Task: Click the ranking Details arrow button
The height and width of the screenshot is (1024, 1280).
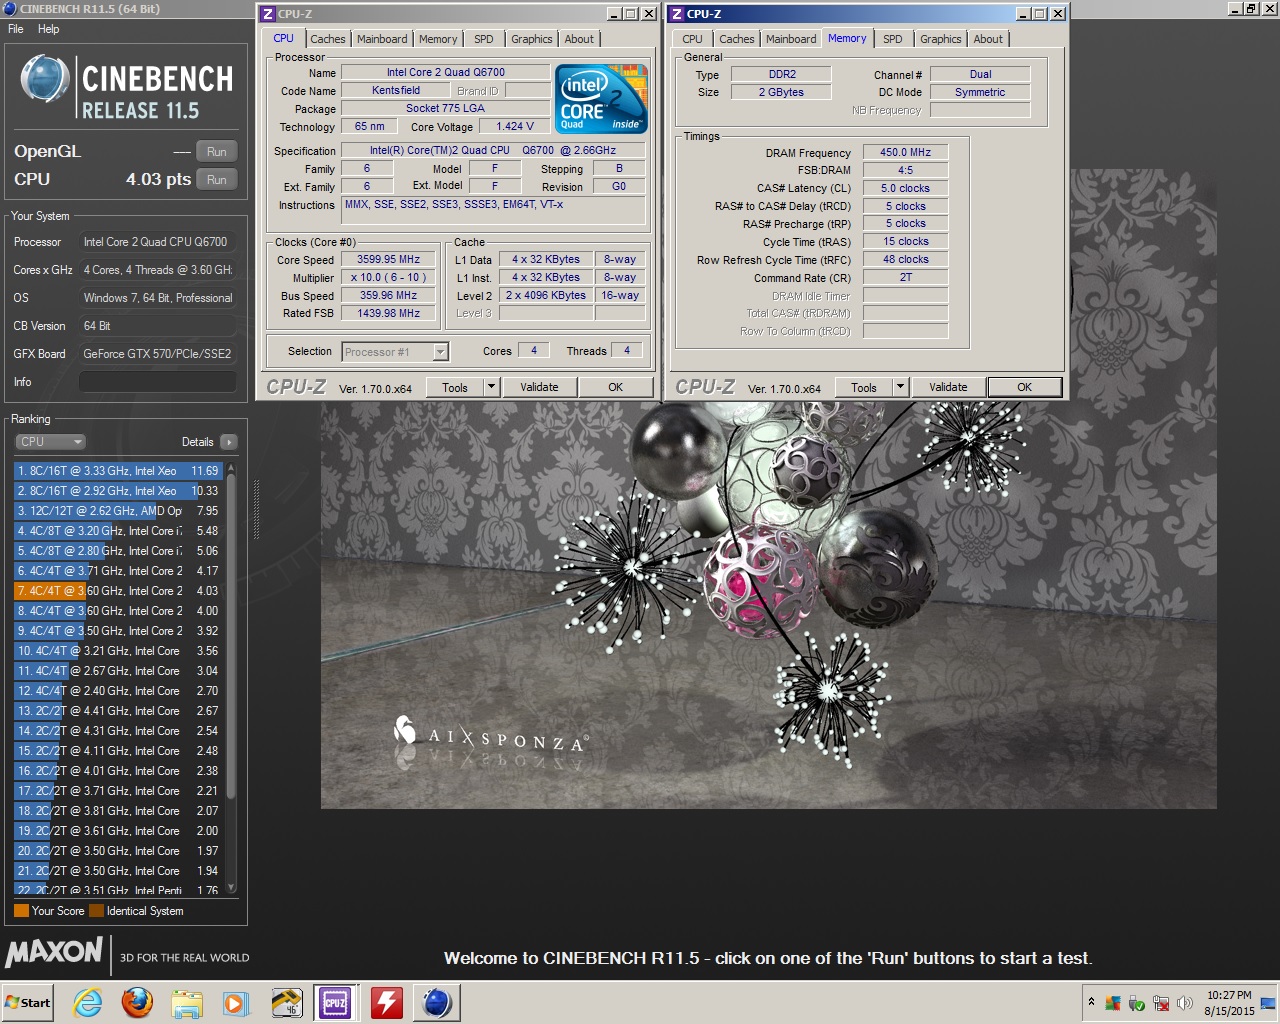Action: tap(228, 442)
